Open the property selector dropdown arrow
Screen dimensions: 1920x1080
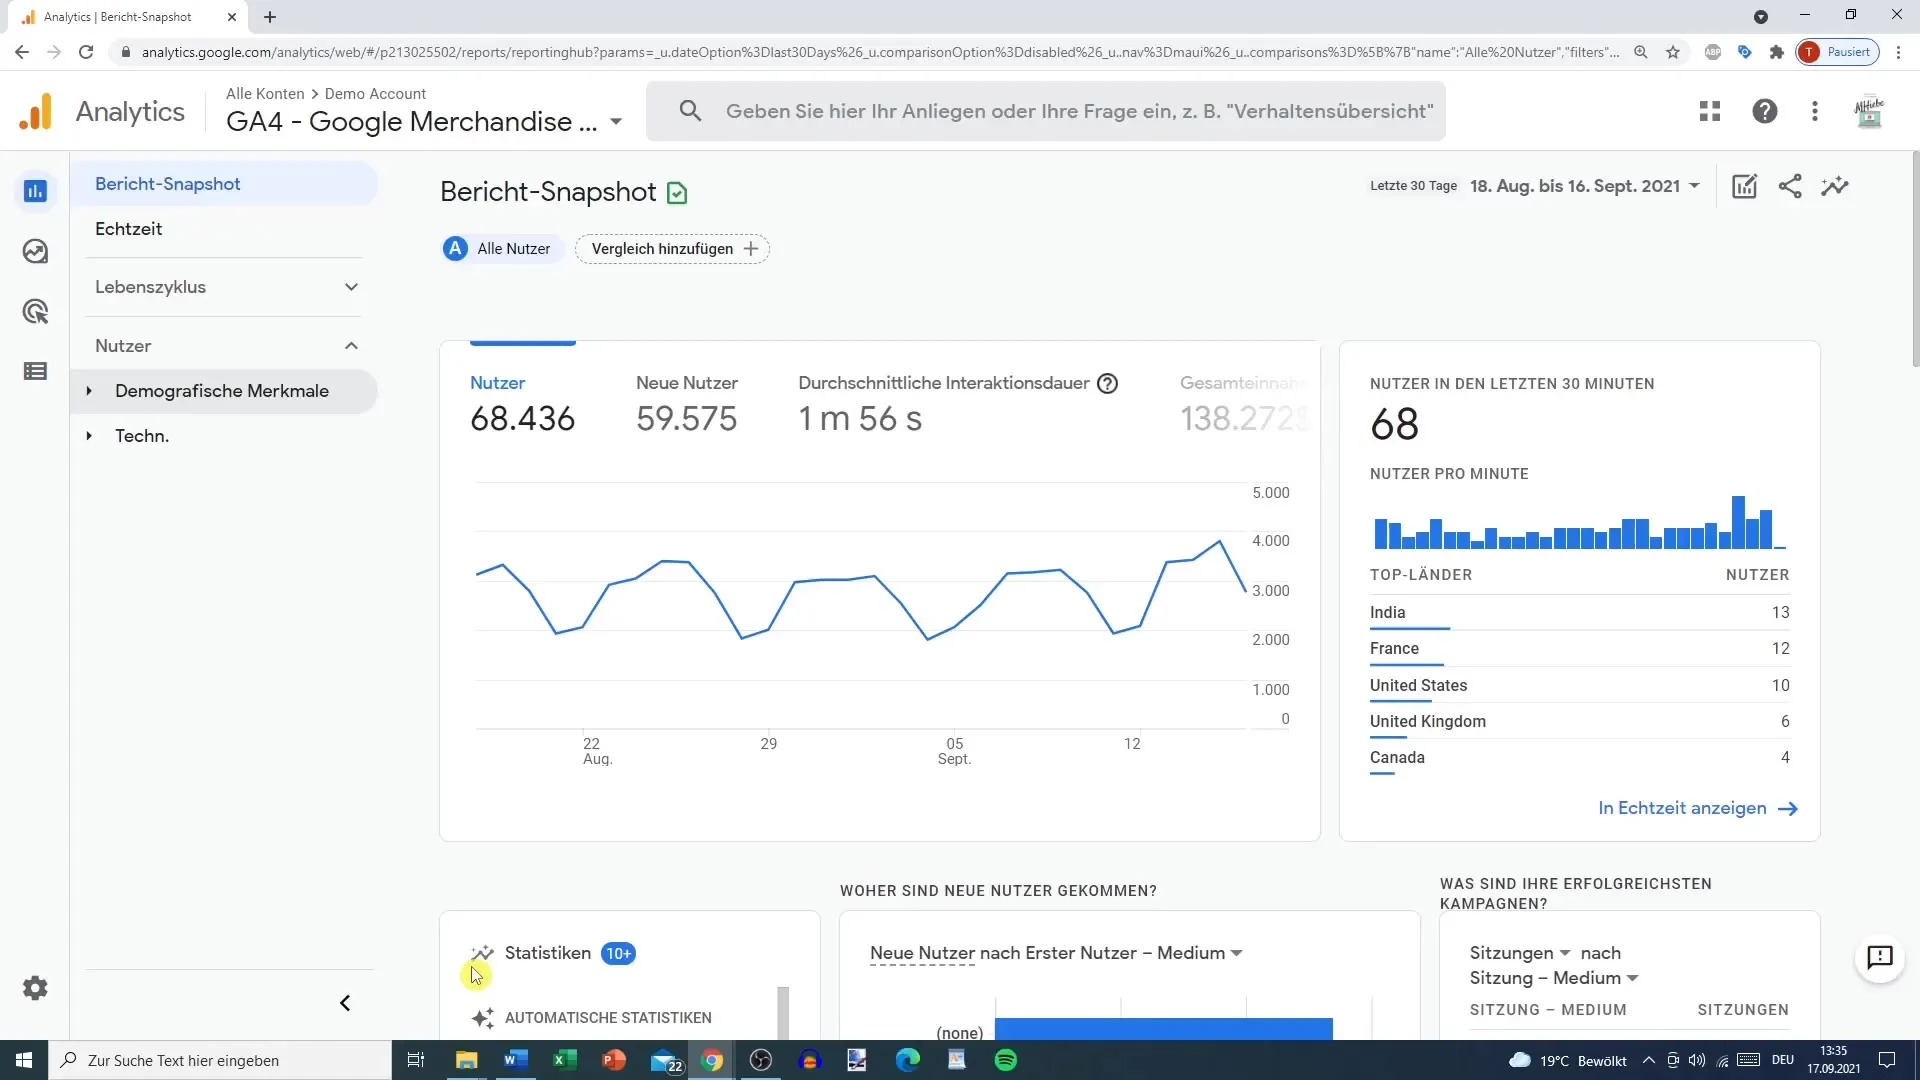pyautogui.click(x=616, y=122)
